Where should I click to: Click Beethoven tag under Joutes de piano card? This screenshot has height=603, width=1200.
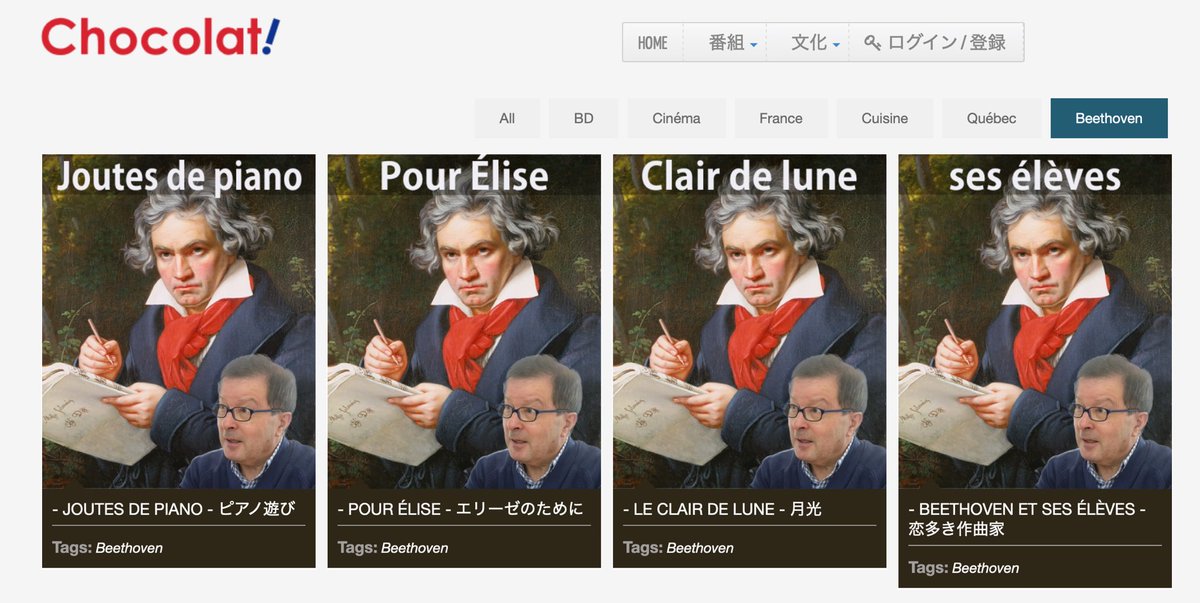tap(129, 548)
